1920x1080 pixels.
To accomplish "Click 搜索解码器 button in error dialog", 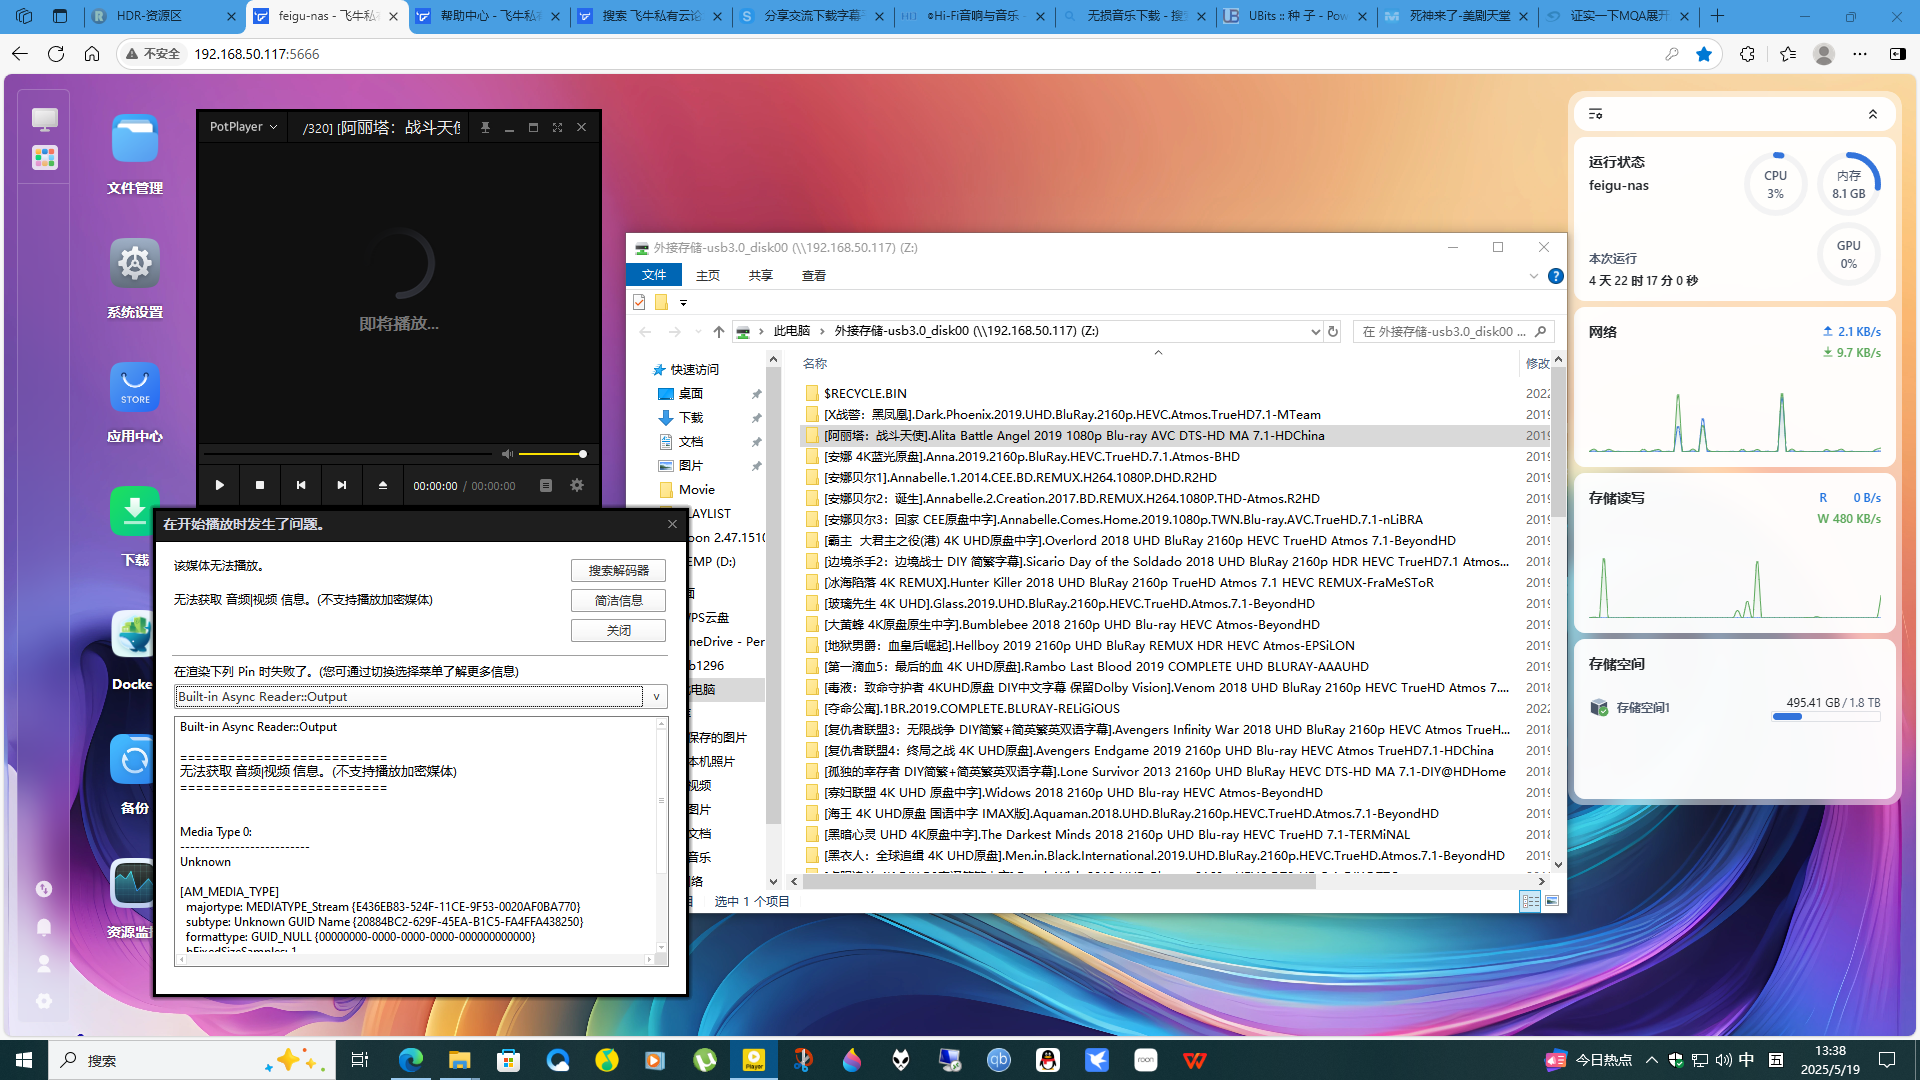I will pos(618,570).
